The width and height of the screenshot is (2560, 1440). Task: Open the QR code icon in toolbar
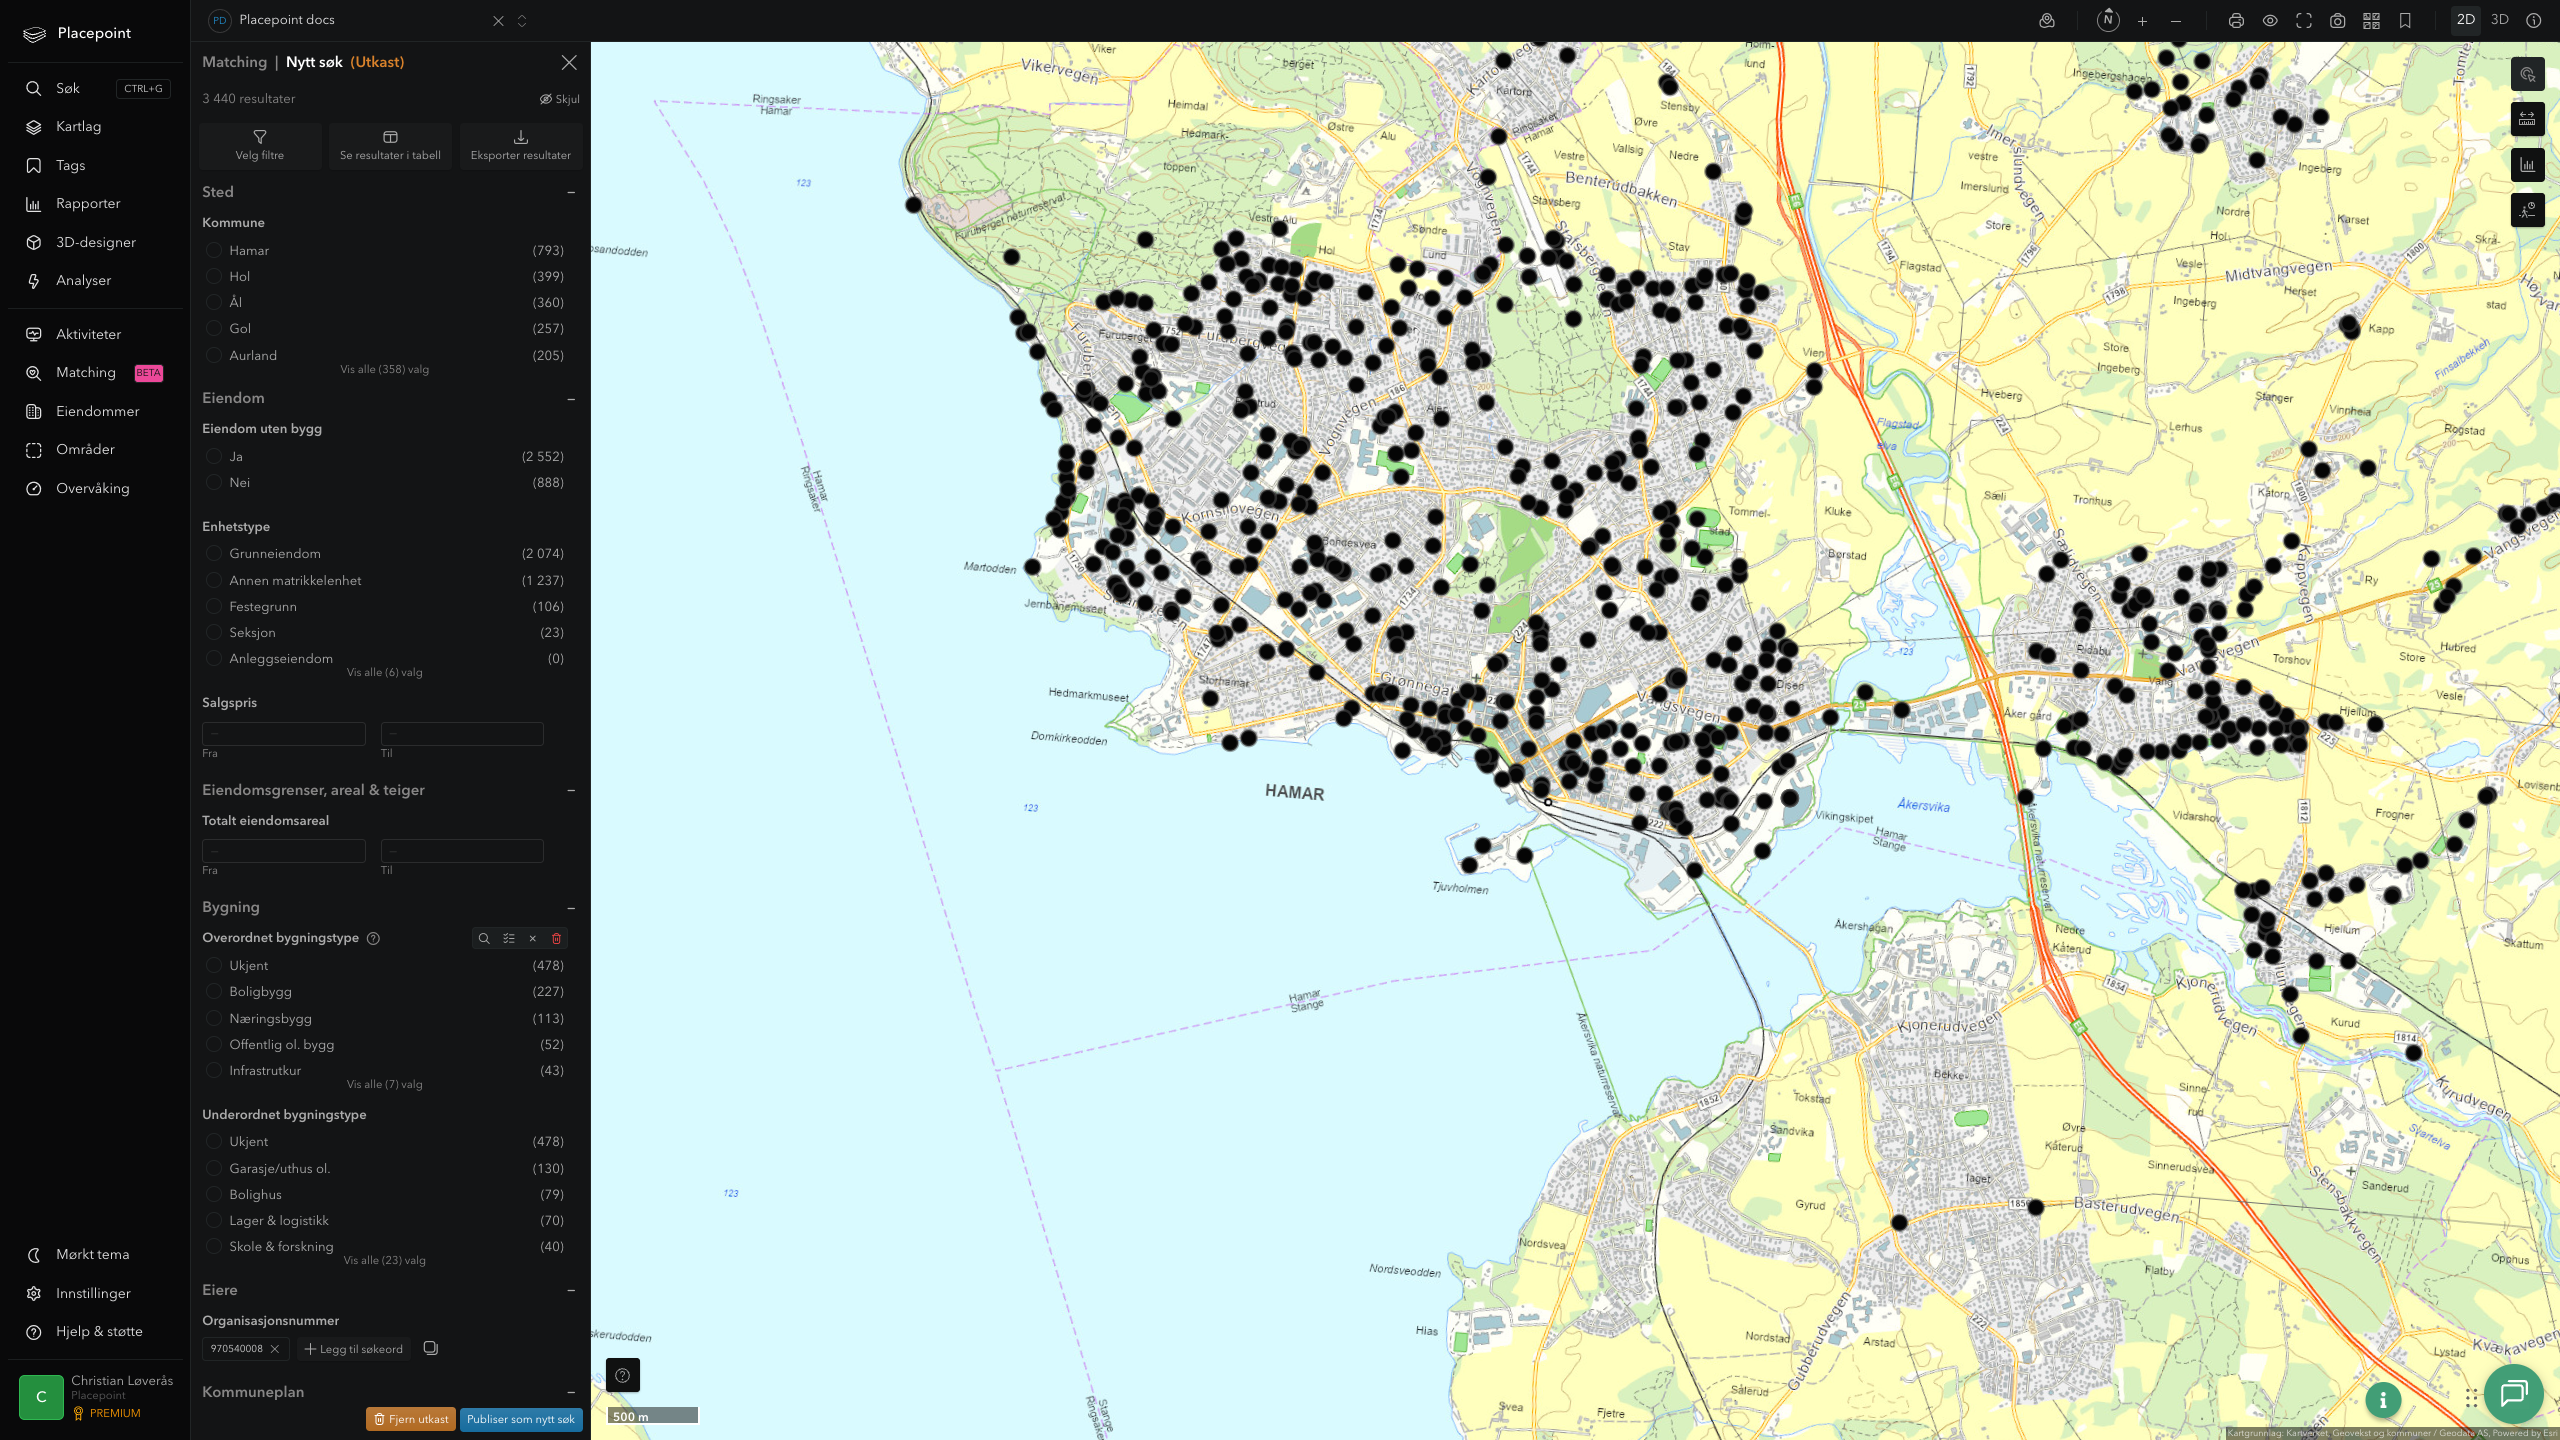(2371, 21)
